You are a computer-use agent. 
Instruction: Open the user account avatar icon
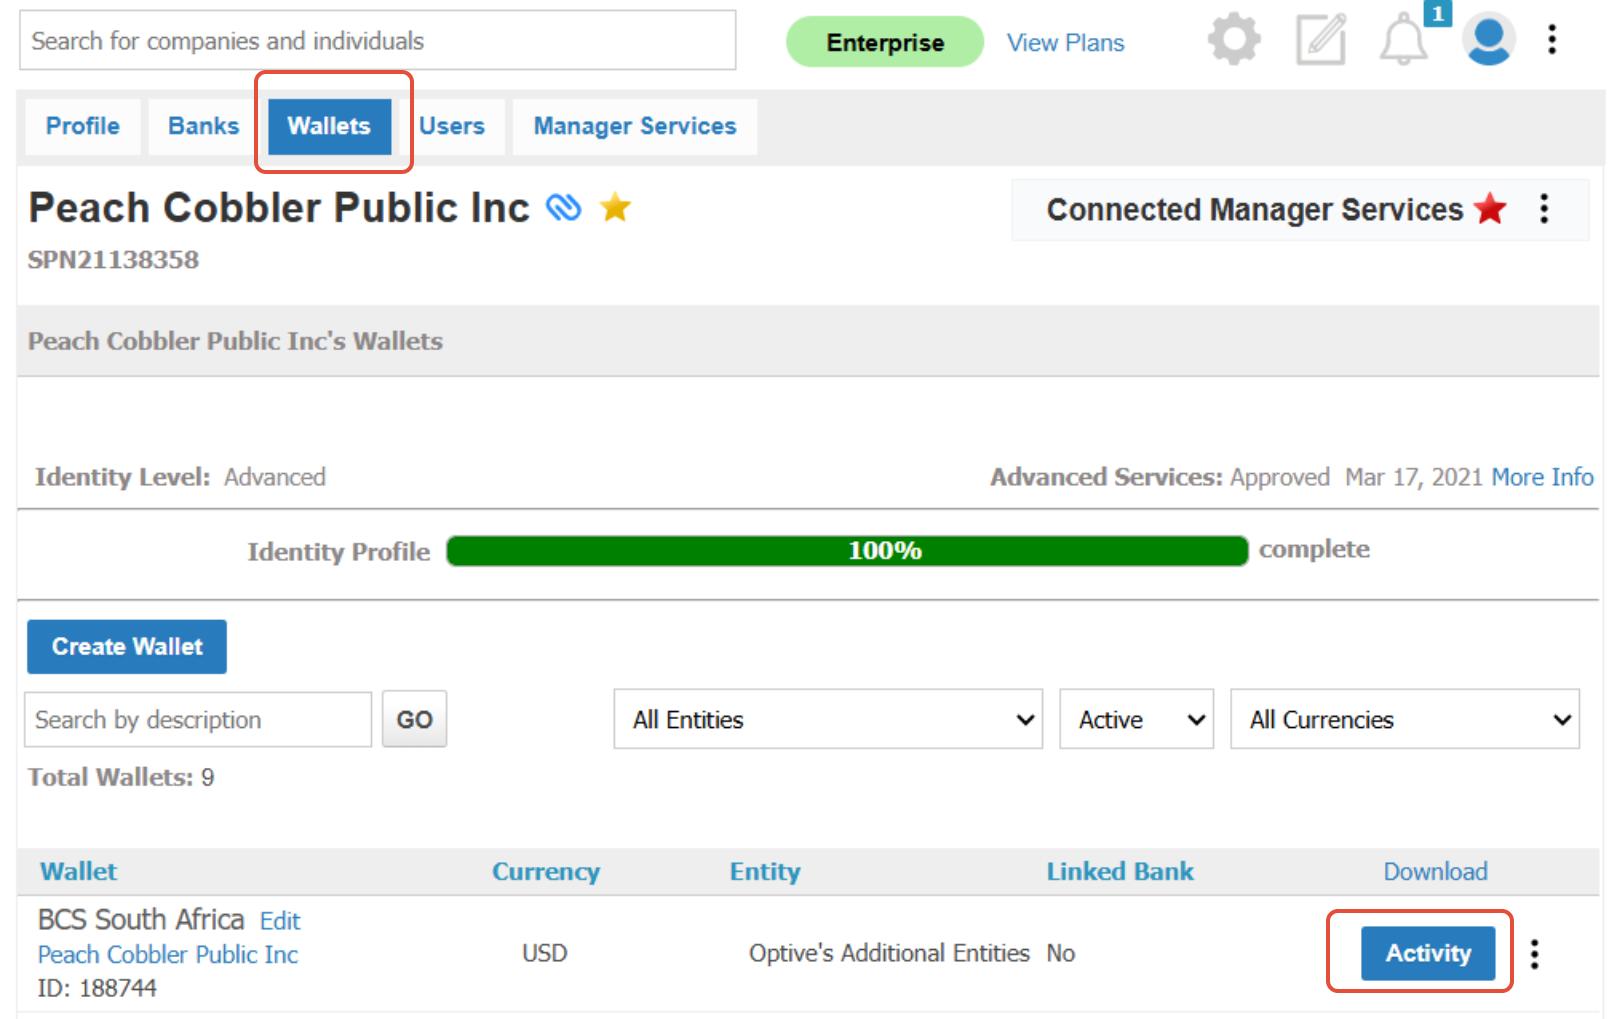tap(1488, 40)
